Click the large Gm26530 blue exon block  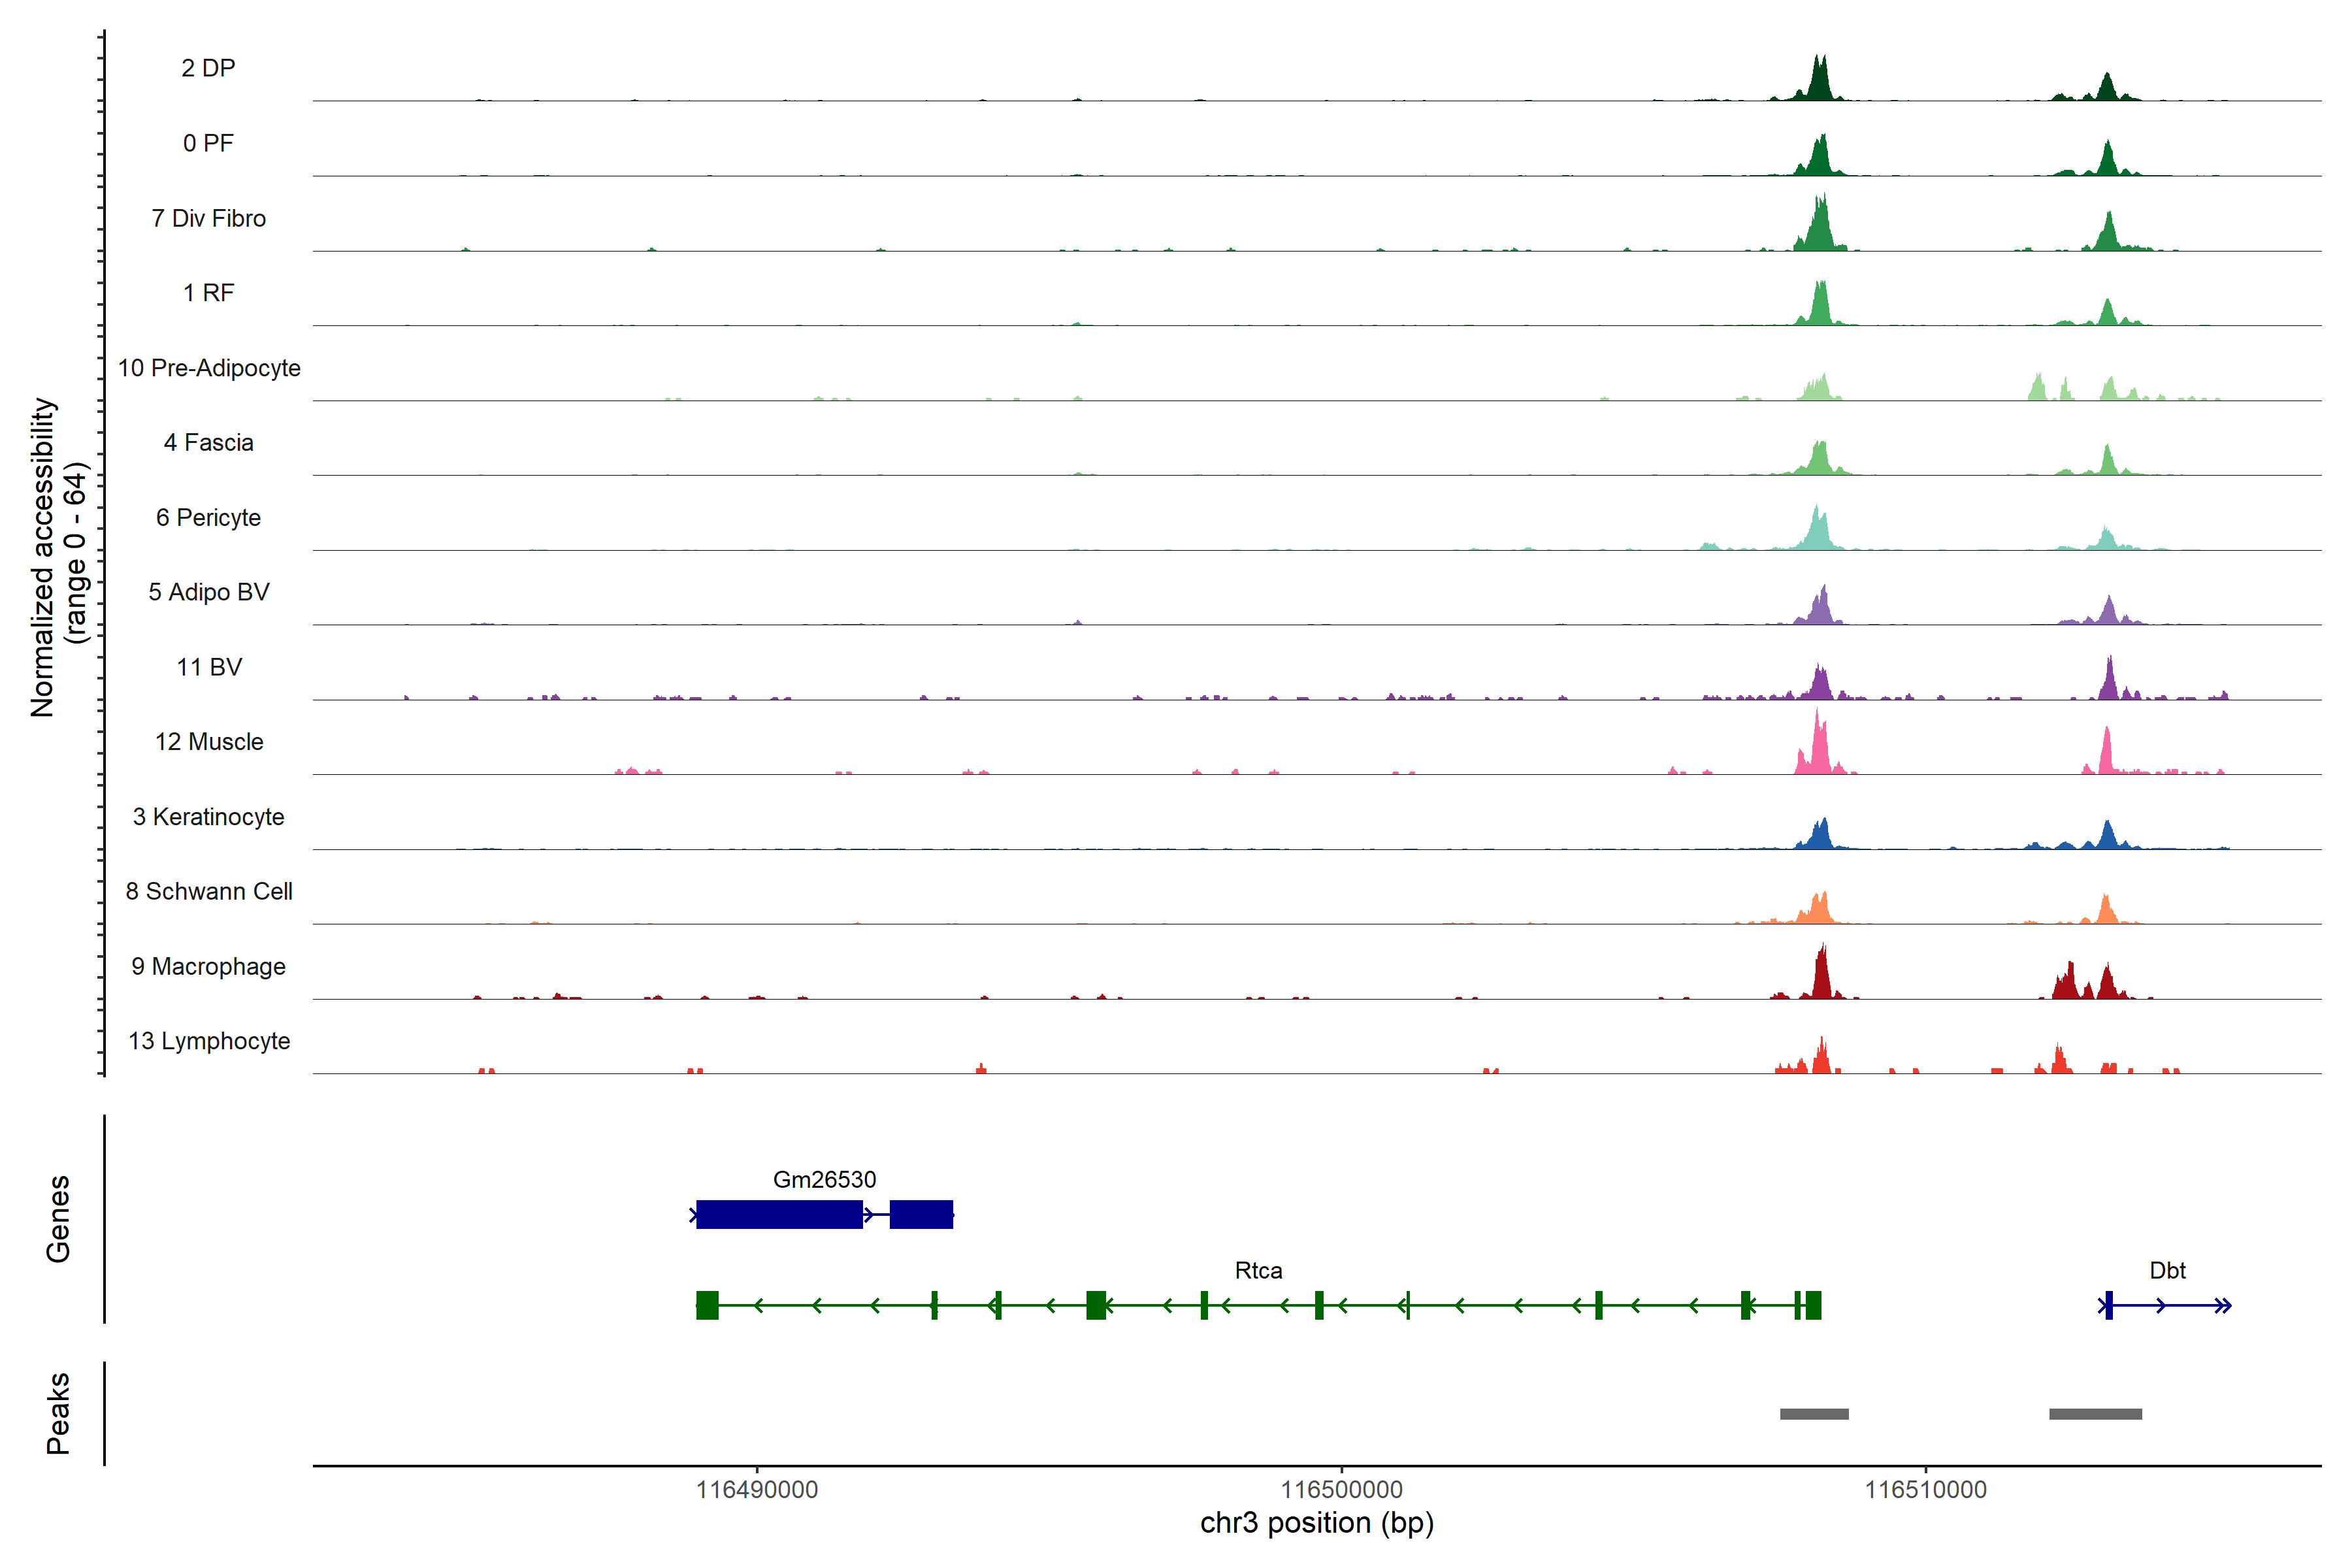coord(779,1214)
